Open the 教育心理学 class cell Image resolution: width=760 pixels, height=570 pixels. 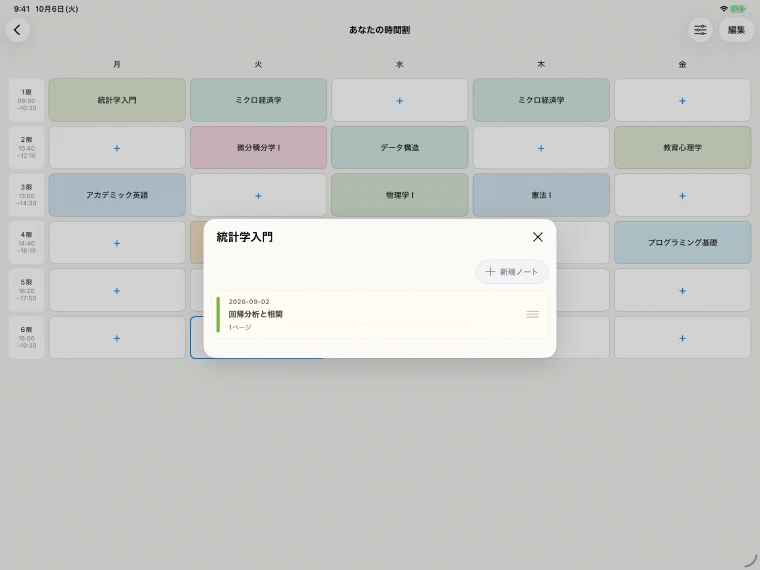(x=682, y=148)
